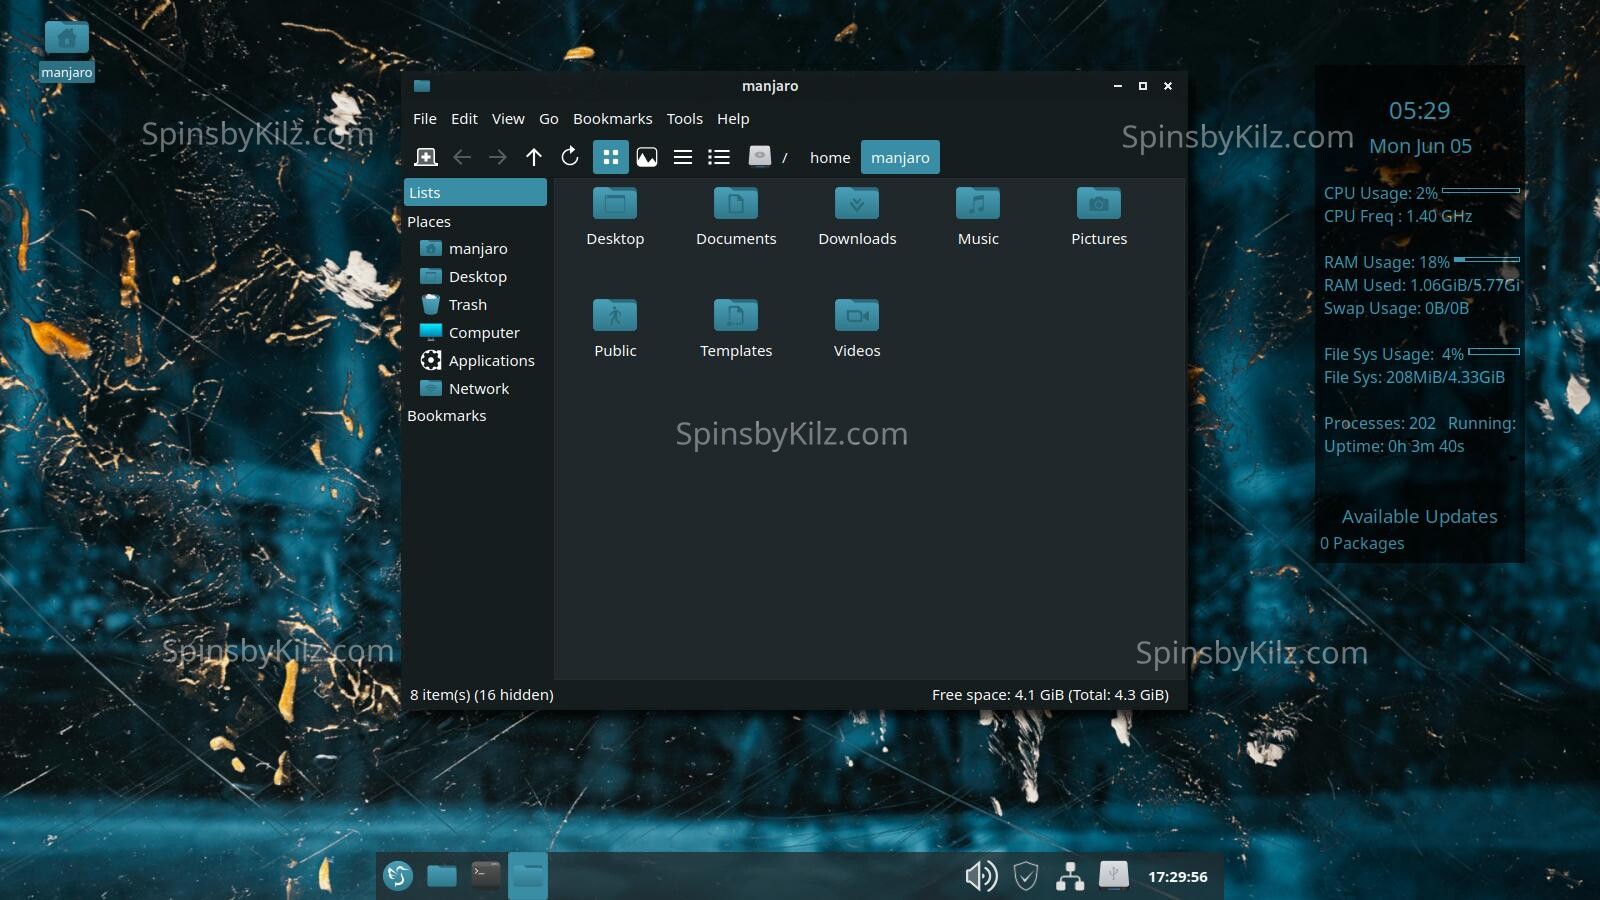The height and width of the screenshot is (900, 1600).
Task: Reload the current folder view
Action: [x=570, y=157]
